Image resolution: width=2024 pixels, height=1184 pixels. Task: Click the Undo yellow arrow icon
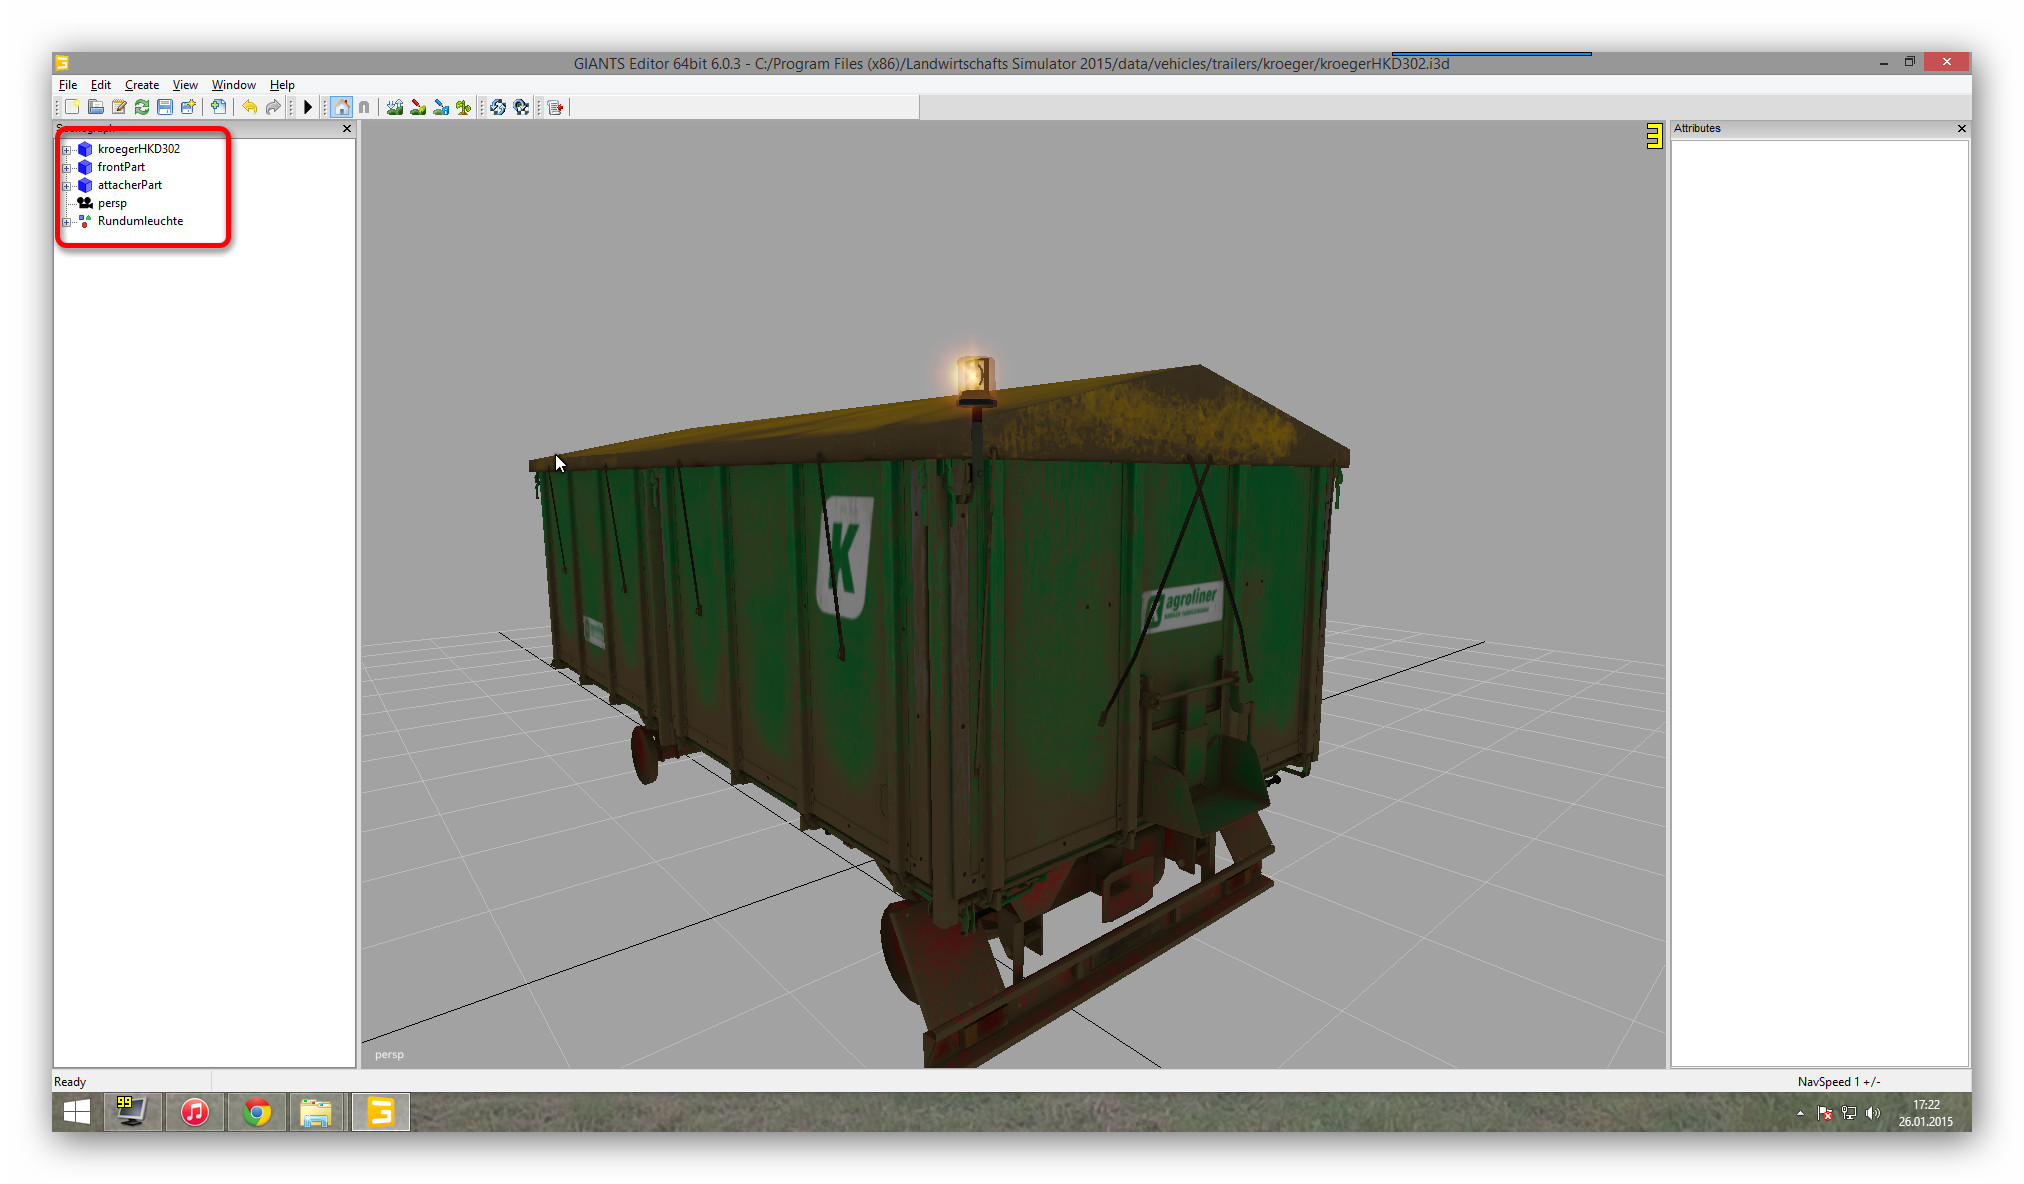click(249, 107)
